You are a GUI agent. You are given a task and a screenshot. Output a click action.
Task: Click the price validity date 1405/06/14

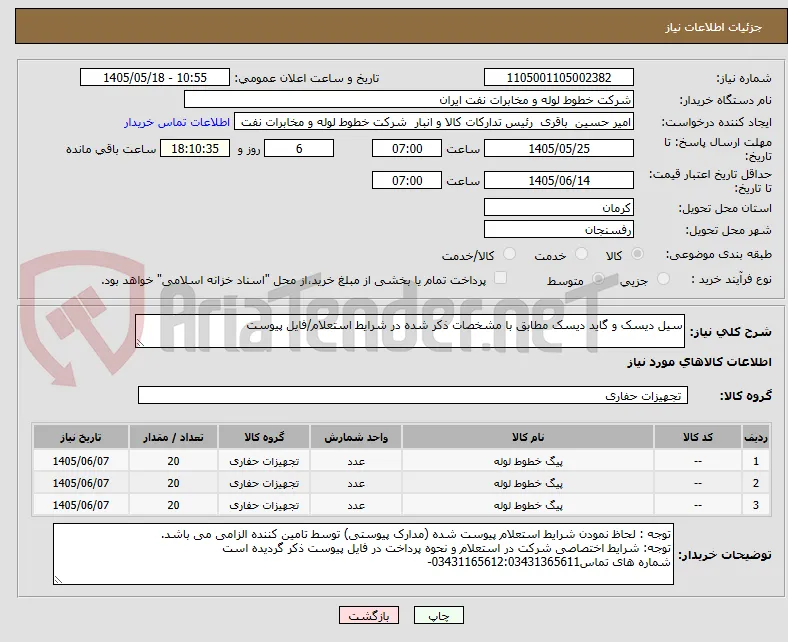click(x=559, y=180)
